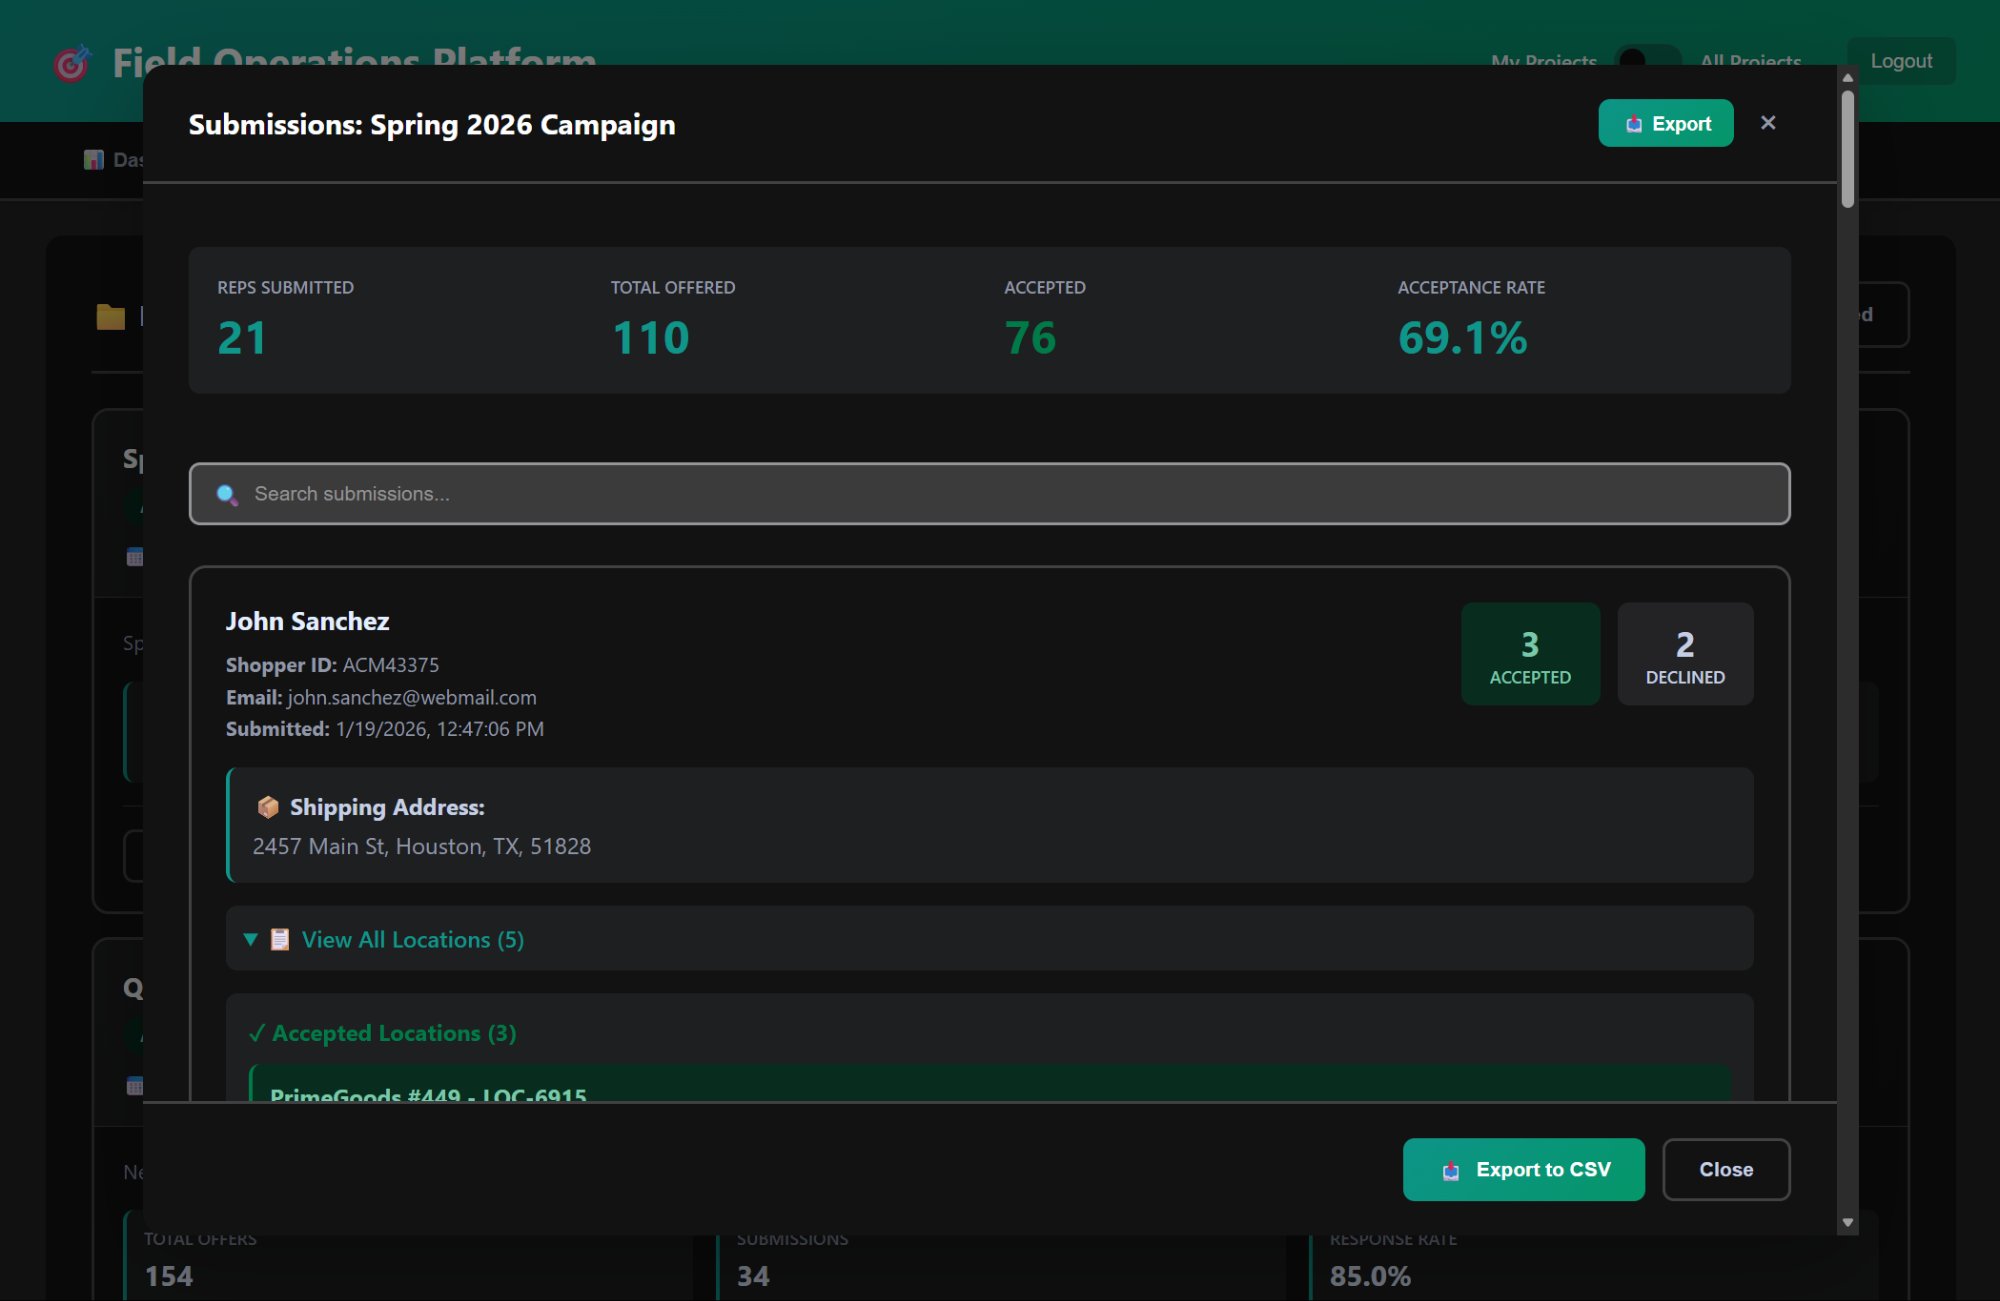Click the John Sanchez name heading
The height and width of the screenshot is (1301, 2000).
[307, 621]
